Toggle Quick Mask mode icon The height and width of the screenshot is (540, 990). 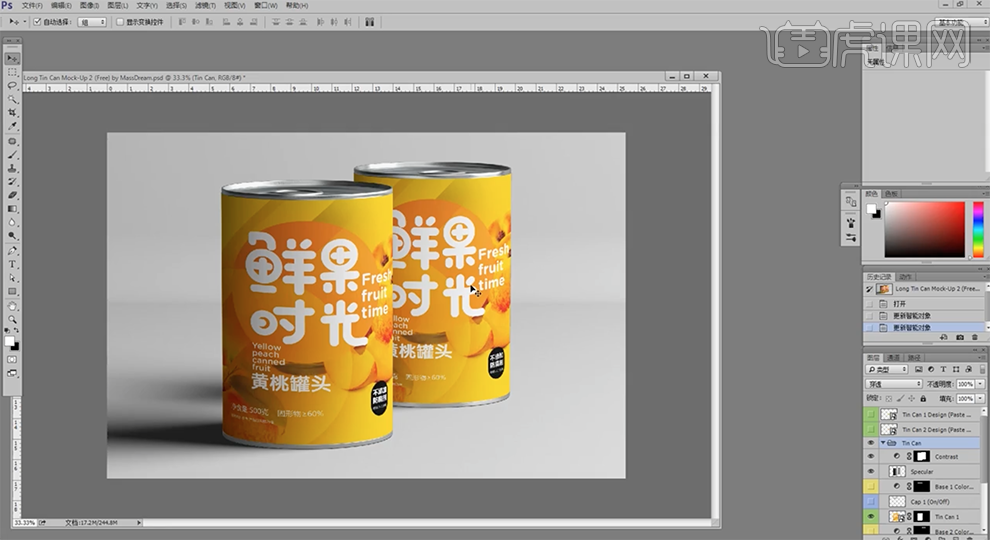pos(12,359)
